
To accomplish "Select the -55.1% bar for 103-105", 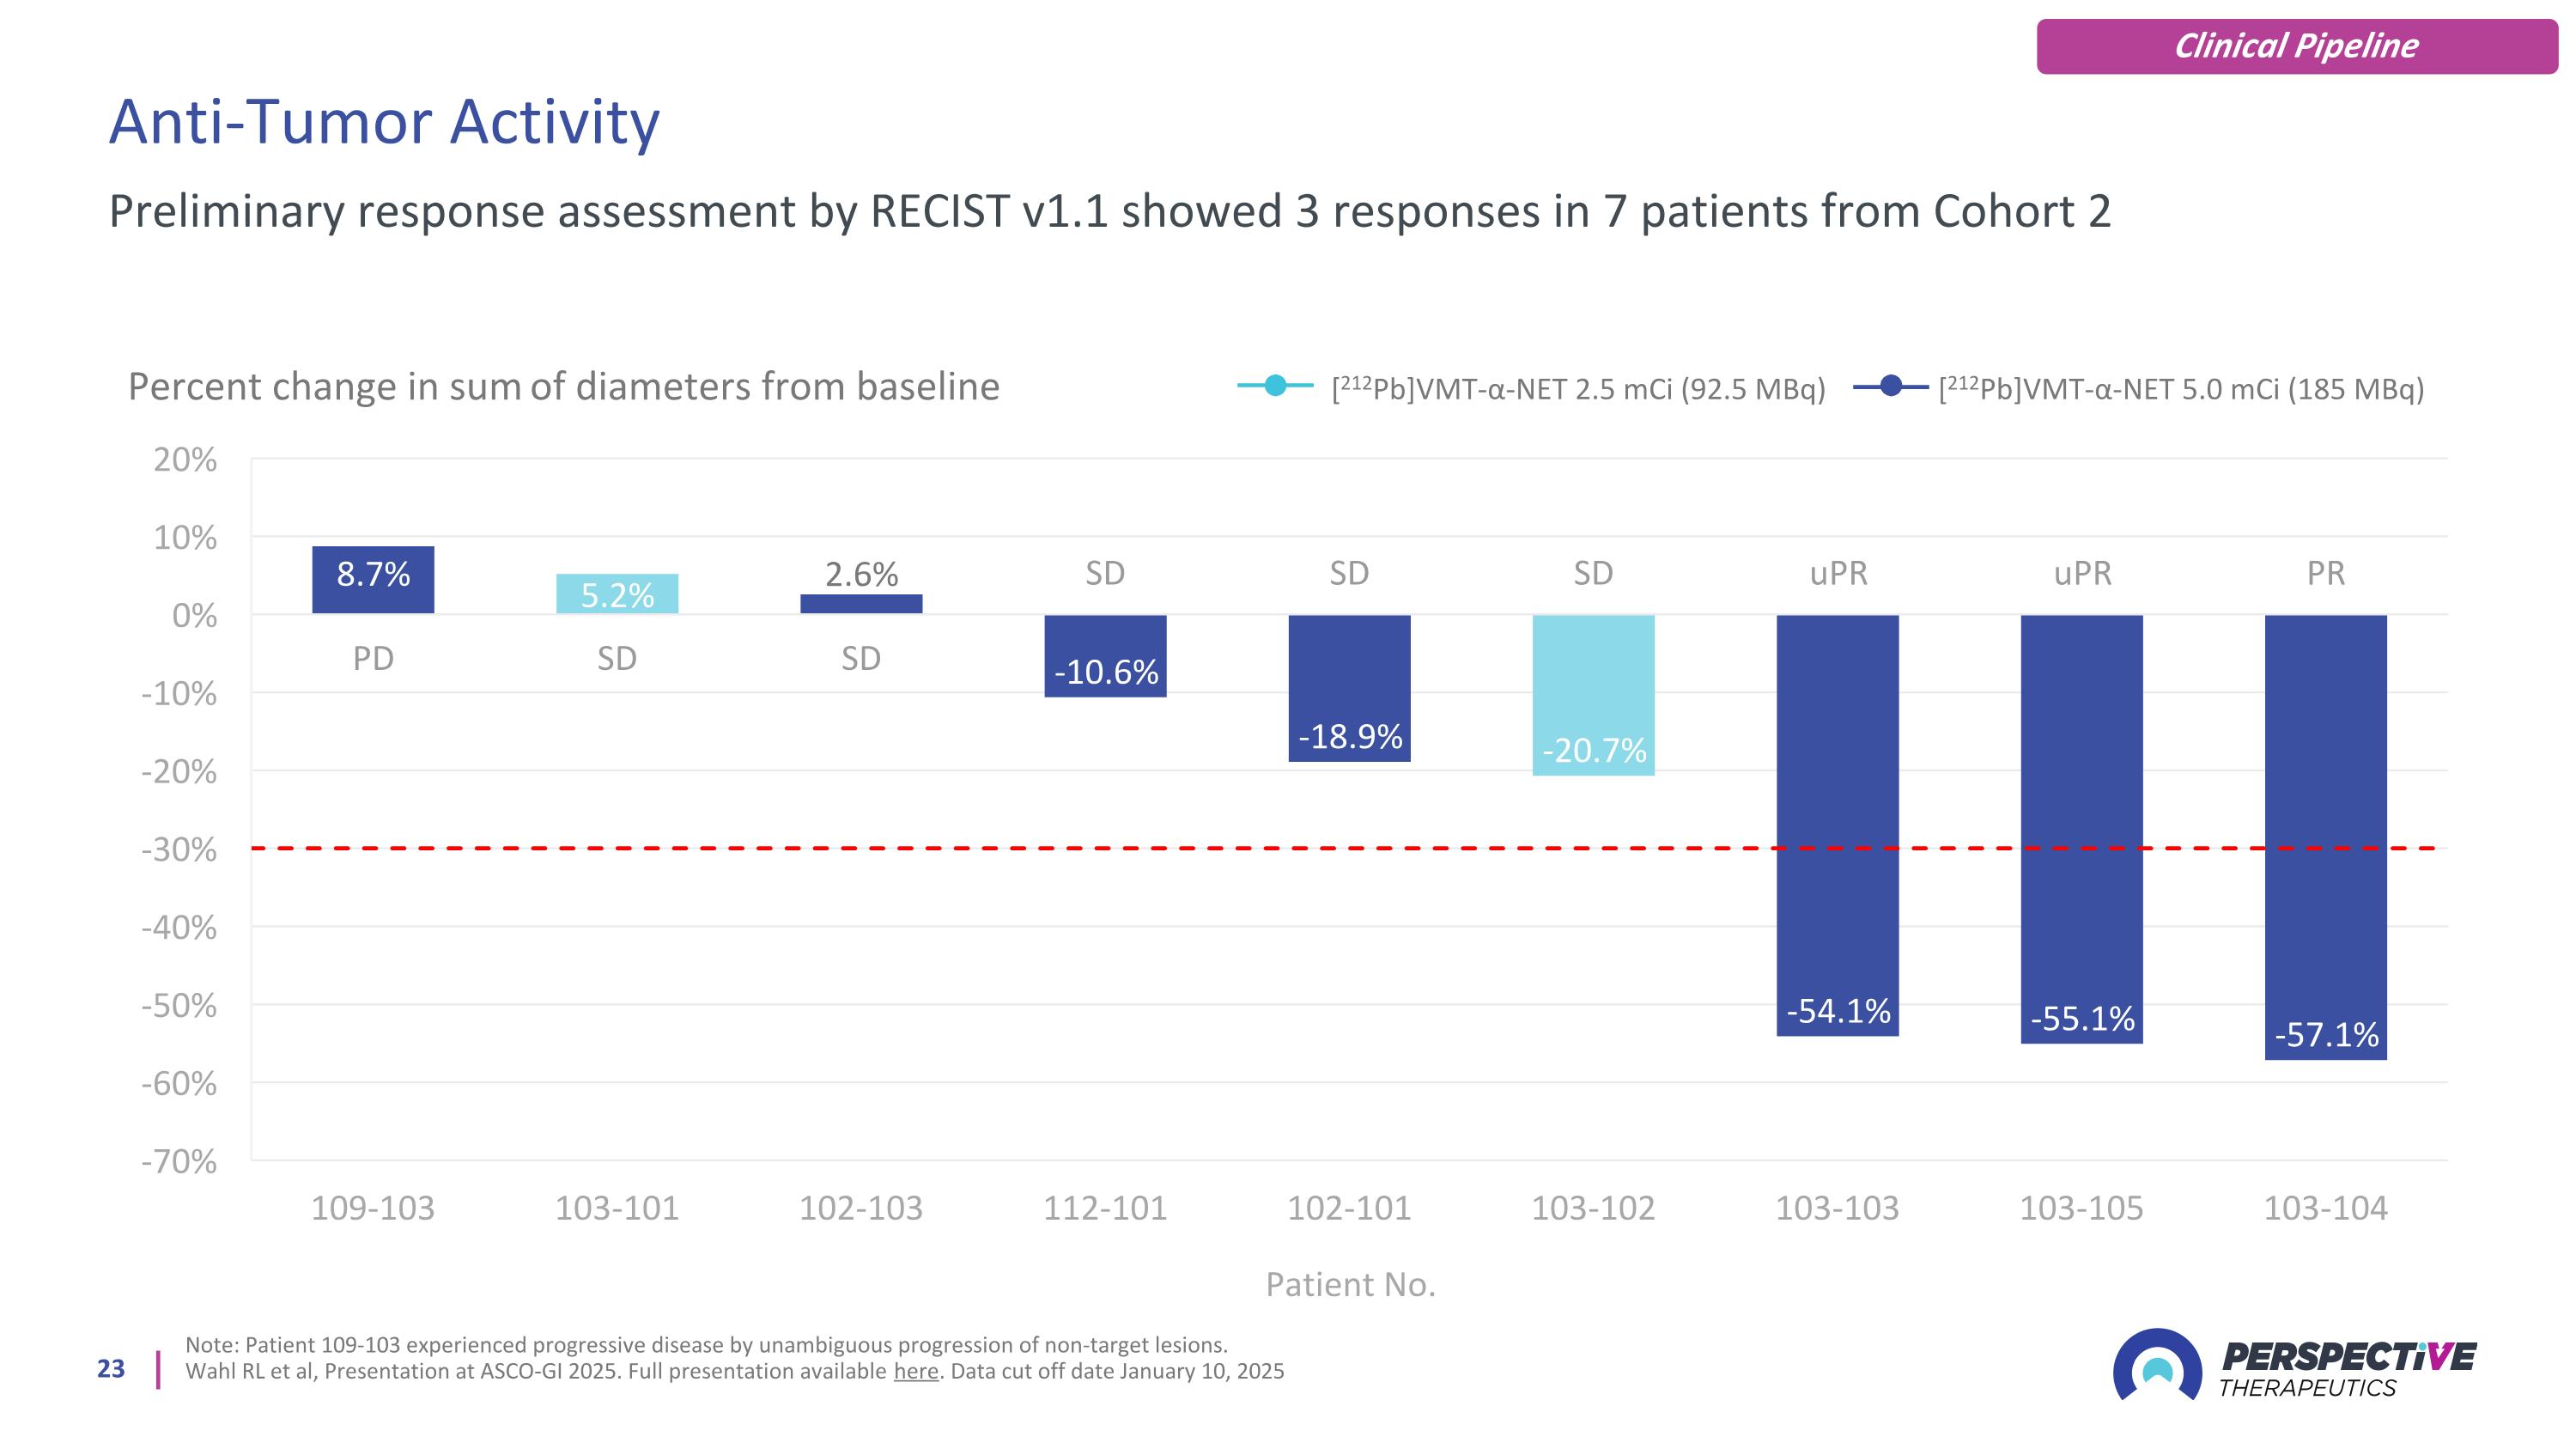I will 2081,829.
